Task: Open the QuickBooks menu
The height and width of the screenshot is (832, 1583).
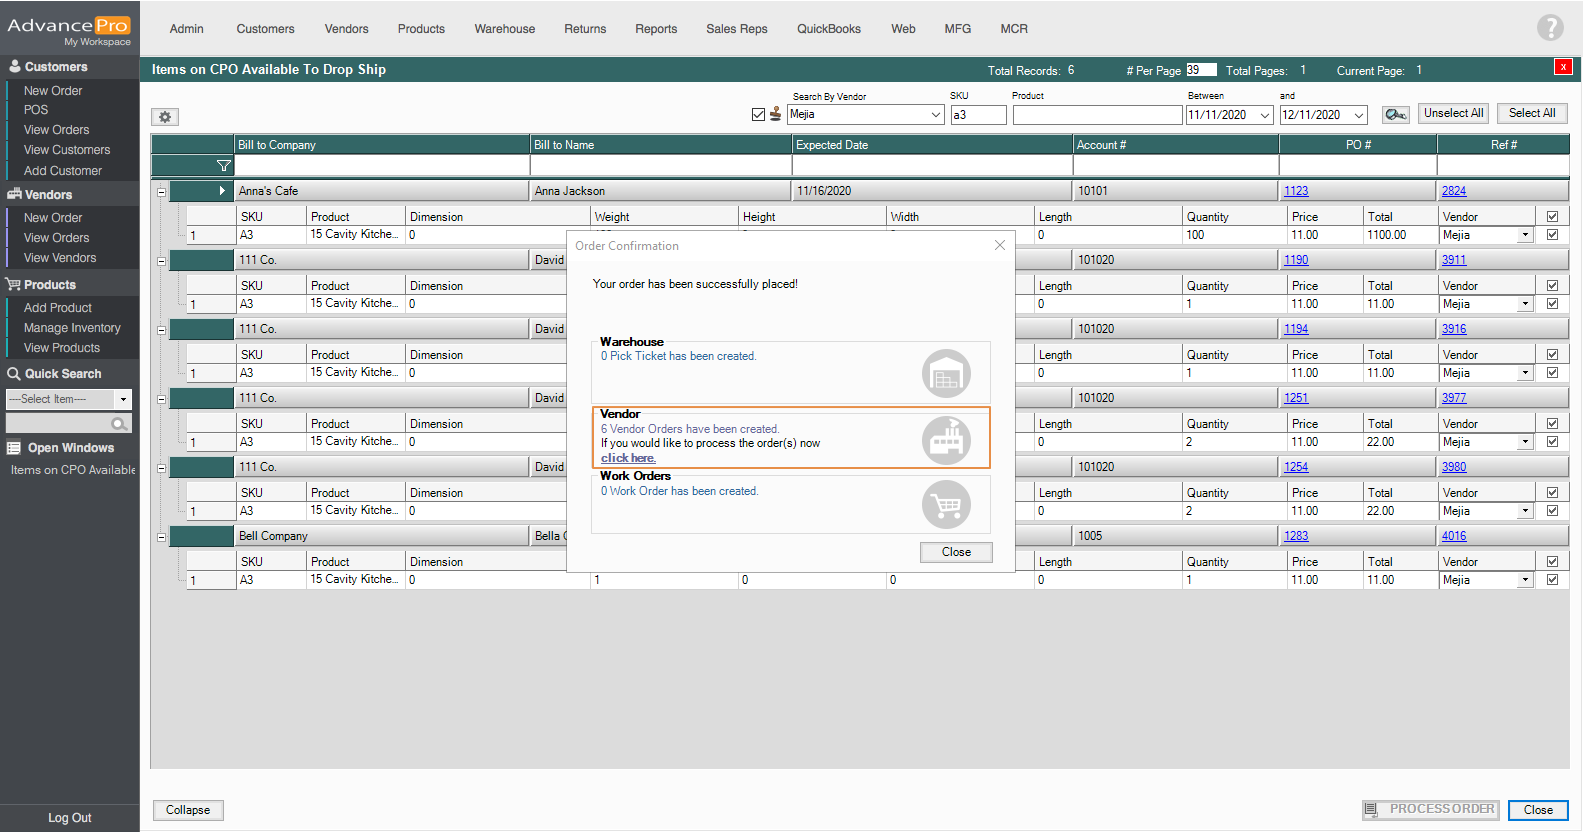Action: tap(828, 29)
